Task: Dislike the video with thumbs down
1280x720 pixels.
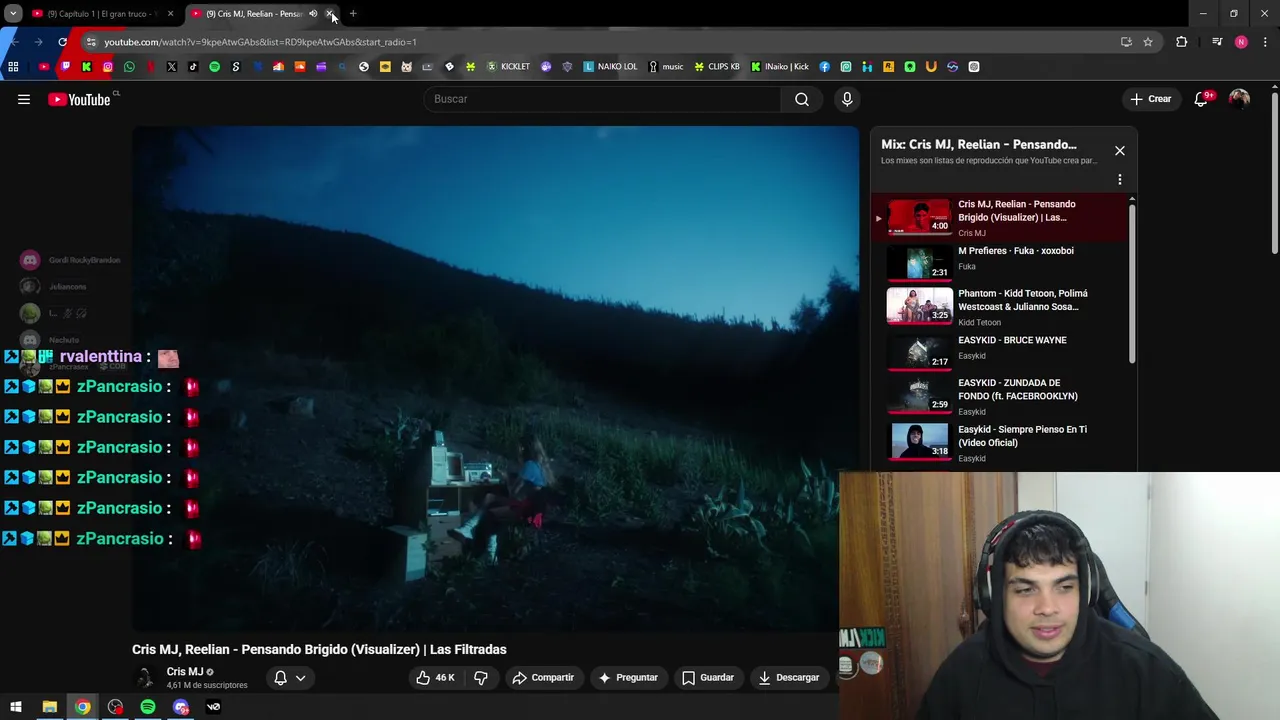Action: (481, 678)
